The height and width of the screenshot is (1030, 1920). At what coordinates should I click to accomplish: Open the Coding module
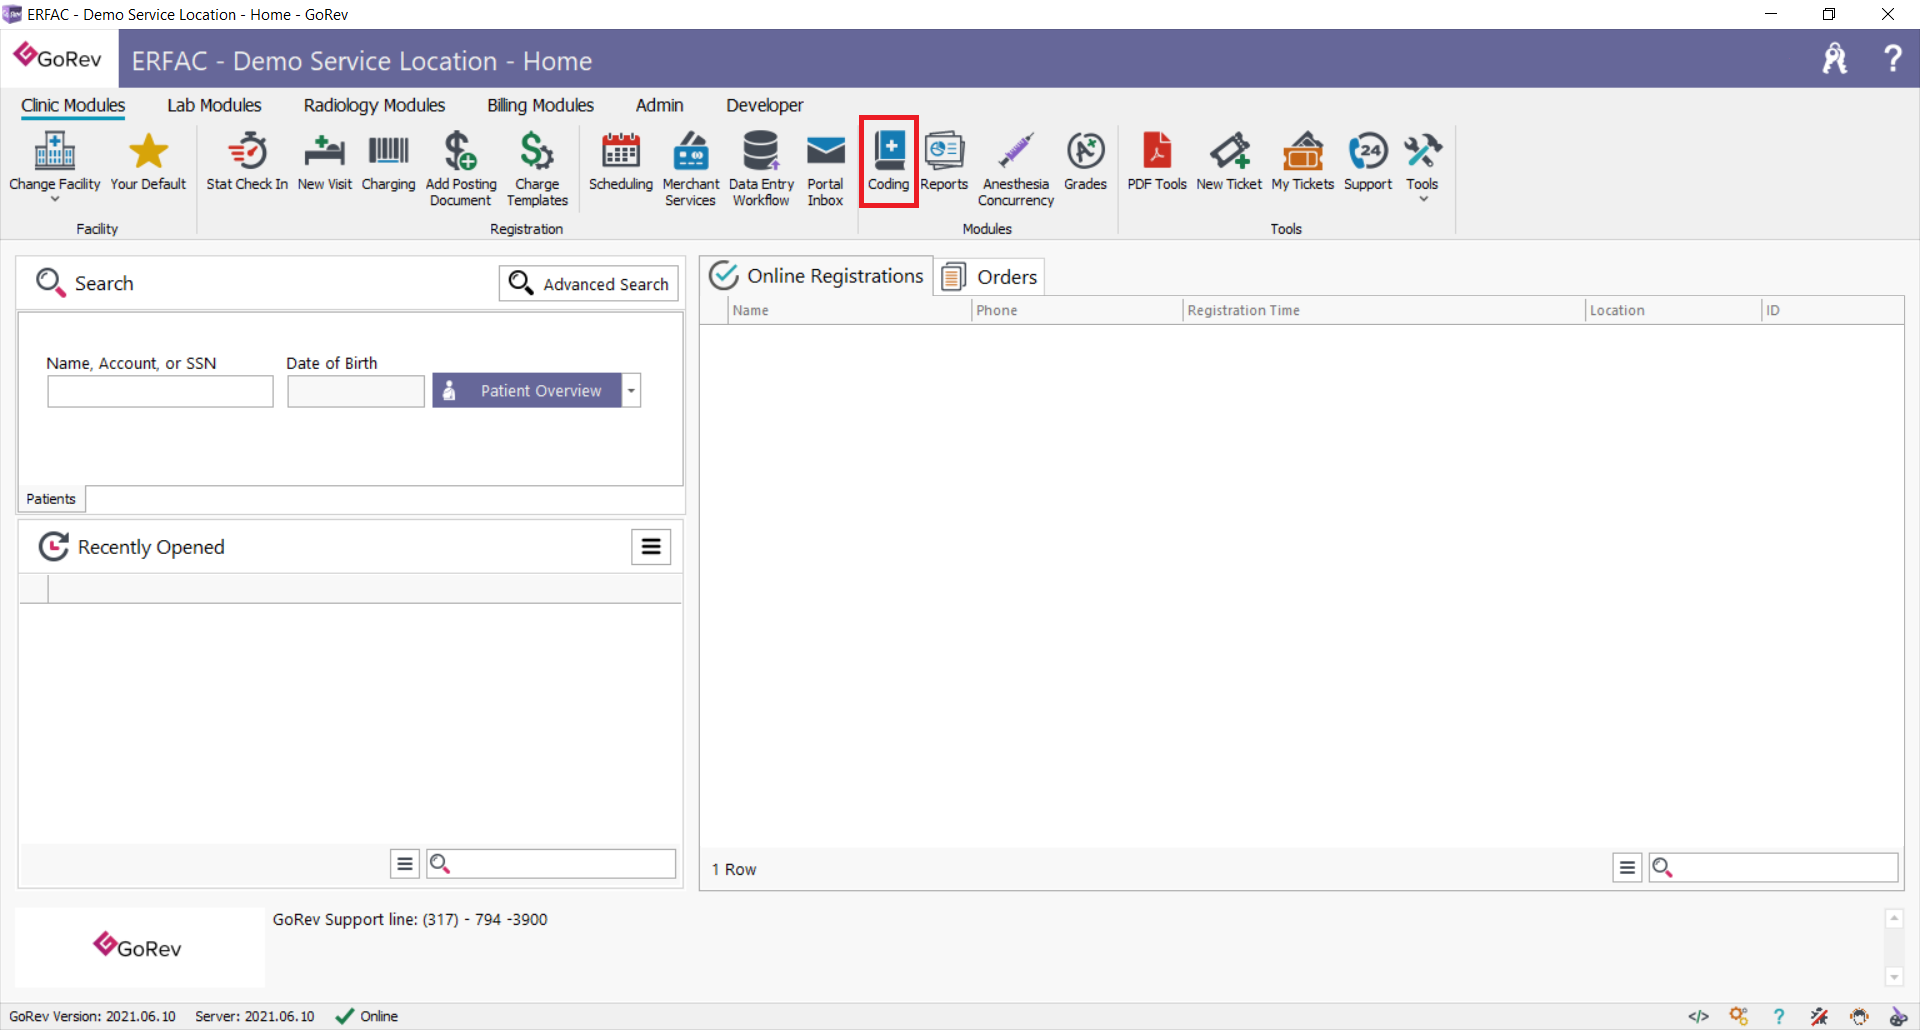tap(888, 162)
